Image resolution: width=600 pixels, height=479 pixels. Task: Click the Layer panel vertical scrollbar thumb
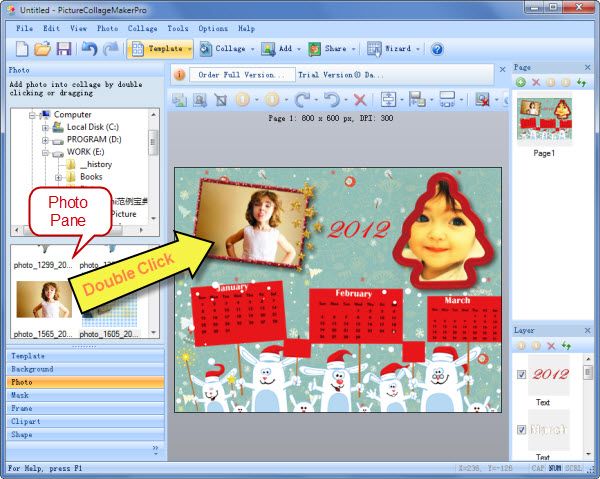coord(588,372)
